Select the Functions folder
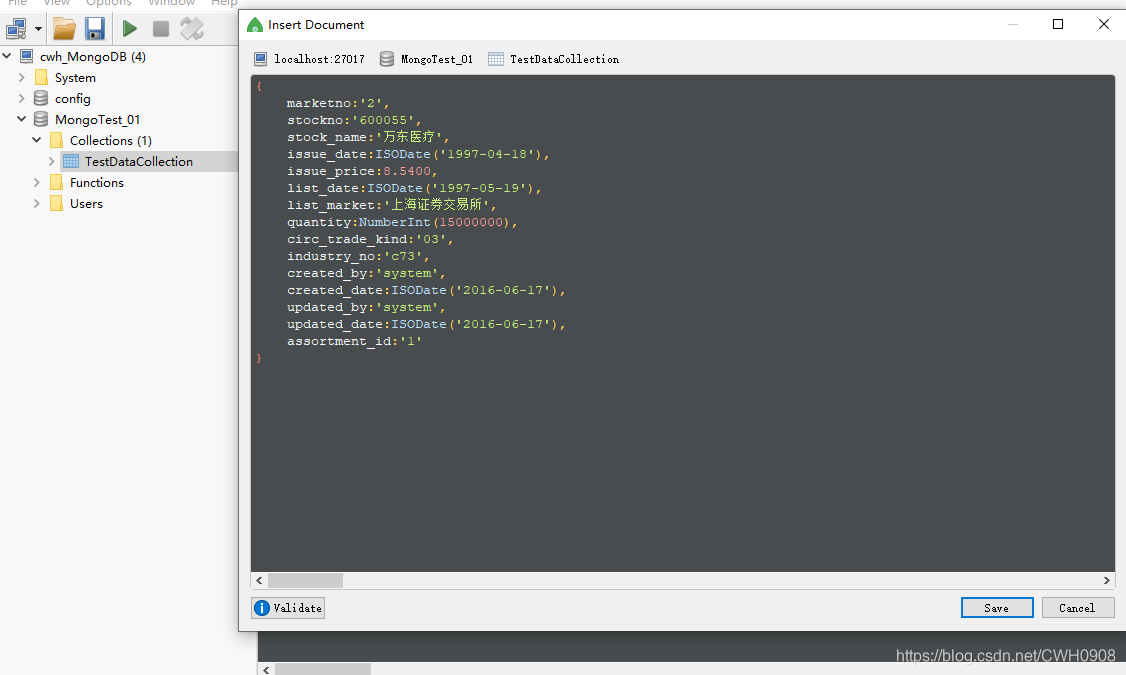The image size is (1126, 675). pos(97,182)
